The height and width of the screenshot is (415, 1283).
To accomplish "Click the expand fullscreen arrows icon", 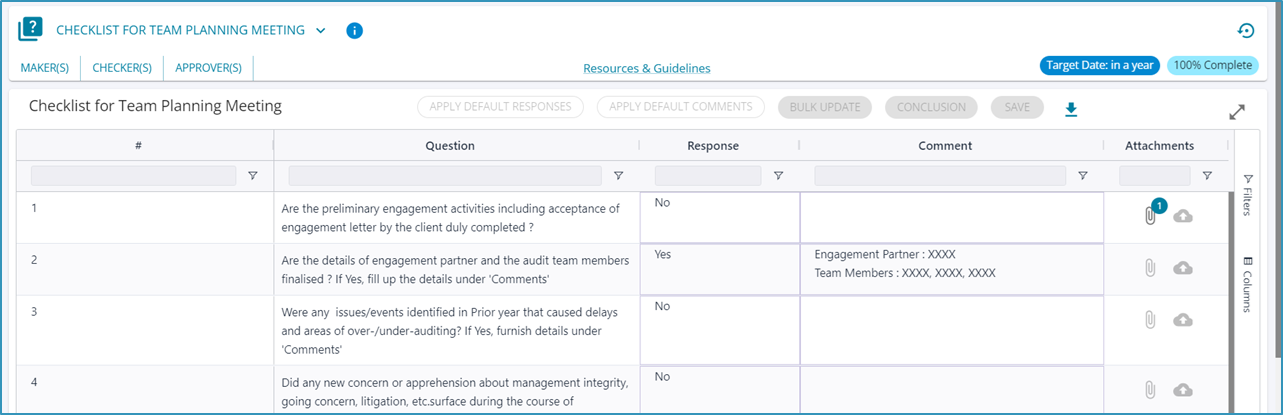I will coord(1237,113).
